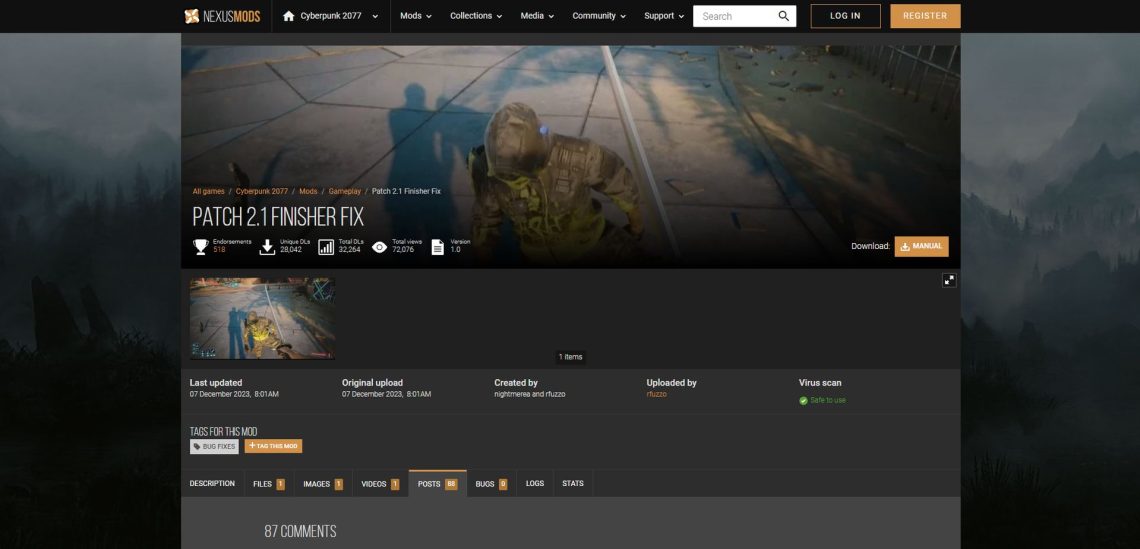Viewport: 1140px width, 549px height.
Task: Open the mod screenshot thumbnail
Action: (262, 318)
